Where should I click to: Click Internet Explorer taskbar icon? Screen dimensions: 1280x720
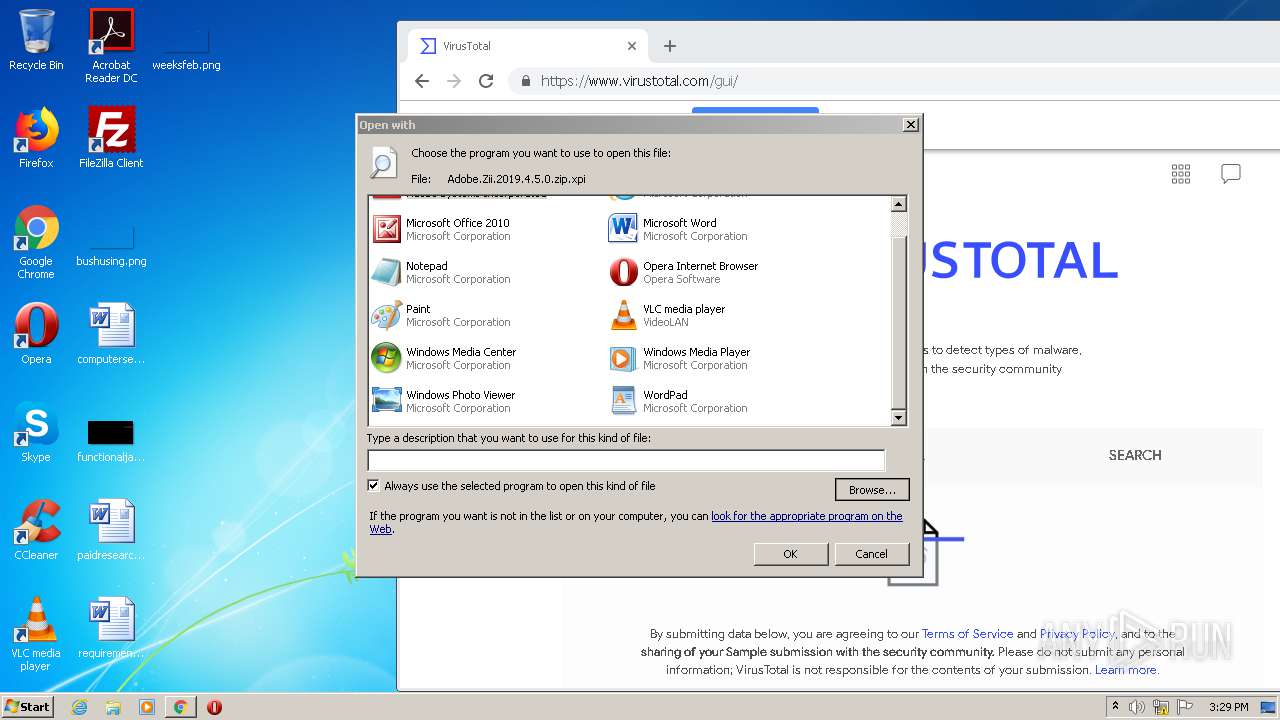(79, 707)
